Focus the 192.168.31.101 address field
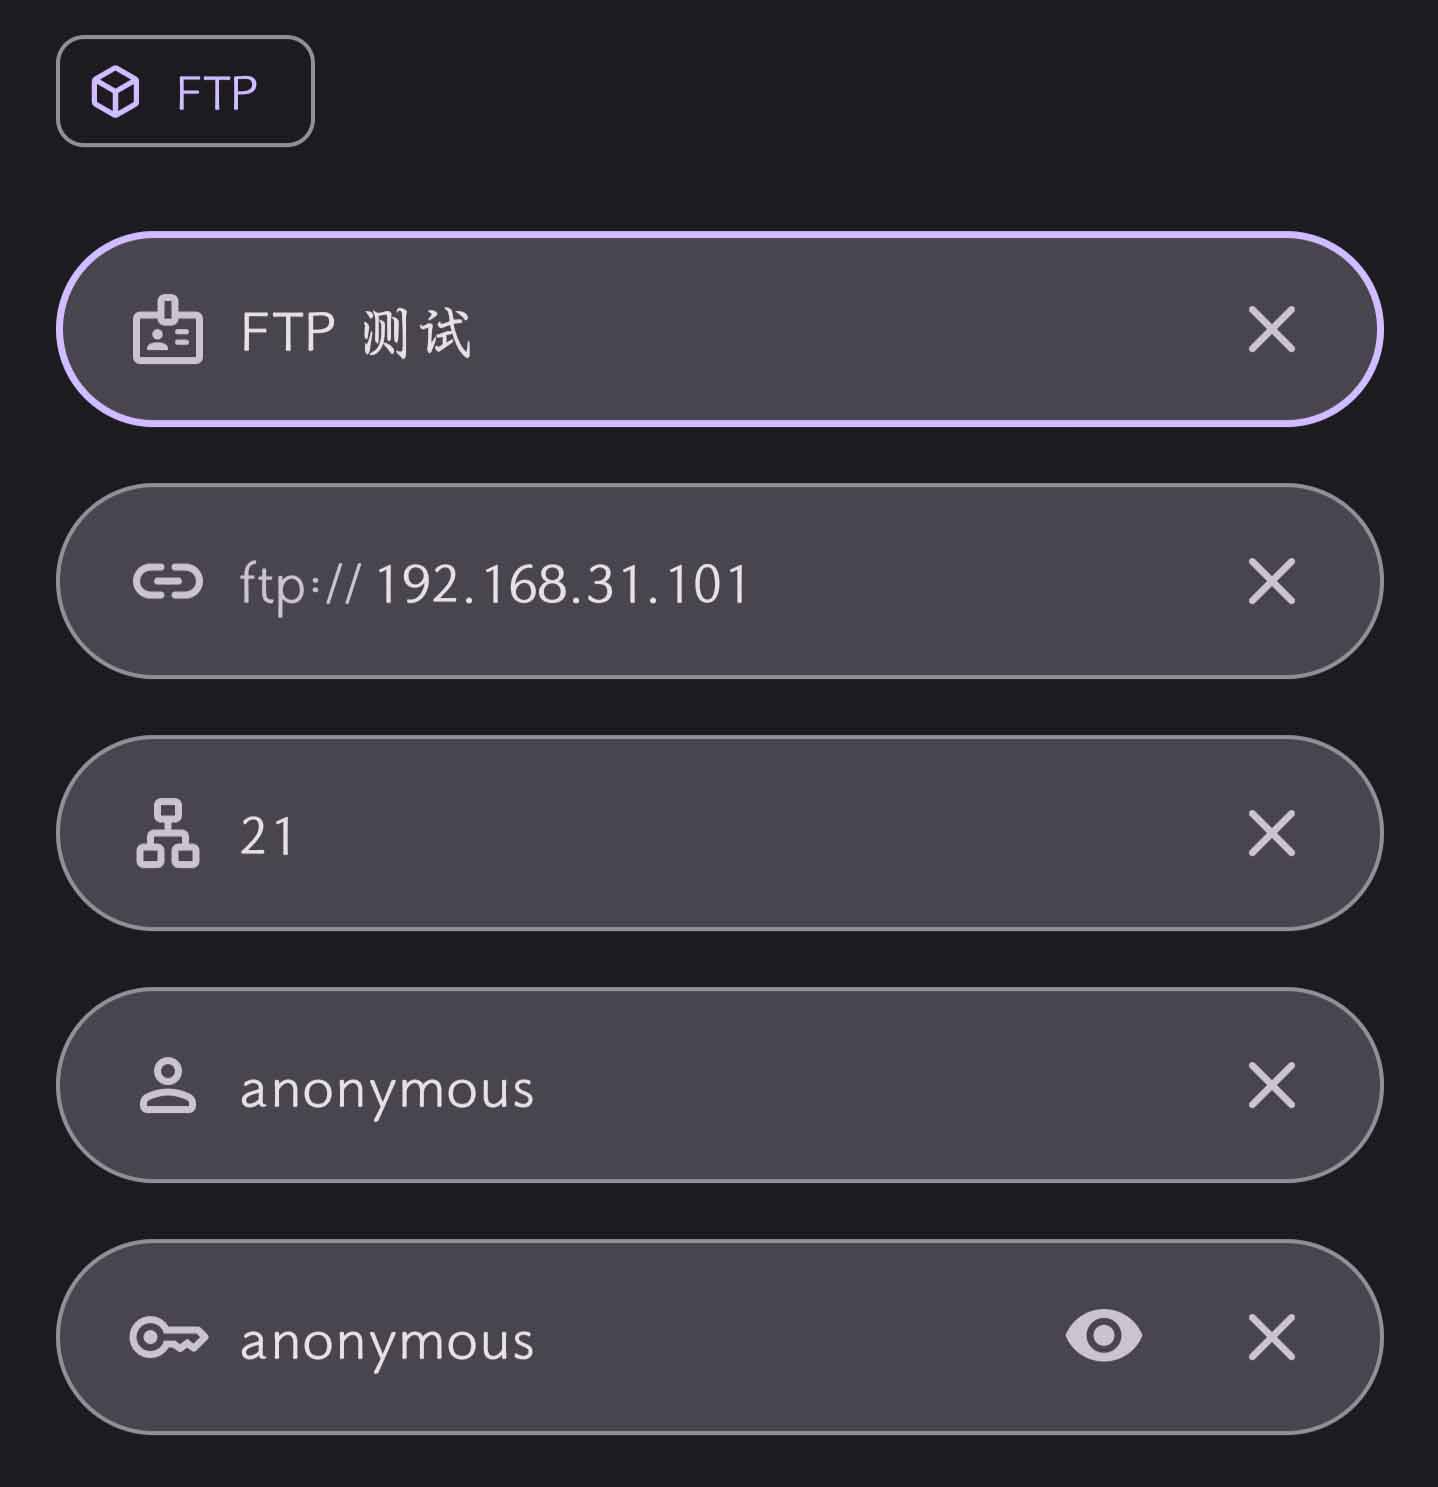Image resolution: width=1438 pixels, height=1487 pixels. [x=720, y=581]
